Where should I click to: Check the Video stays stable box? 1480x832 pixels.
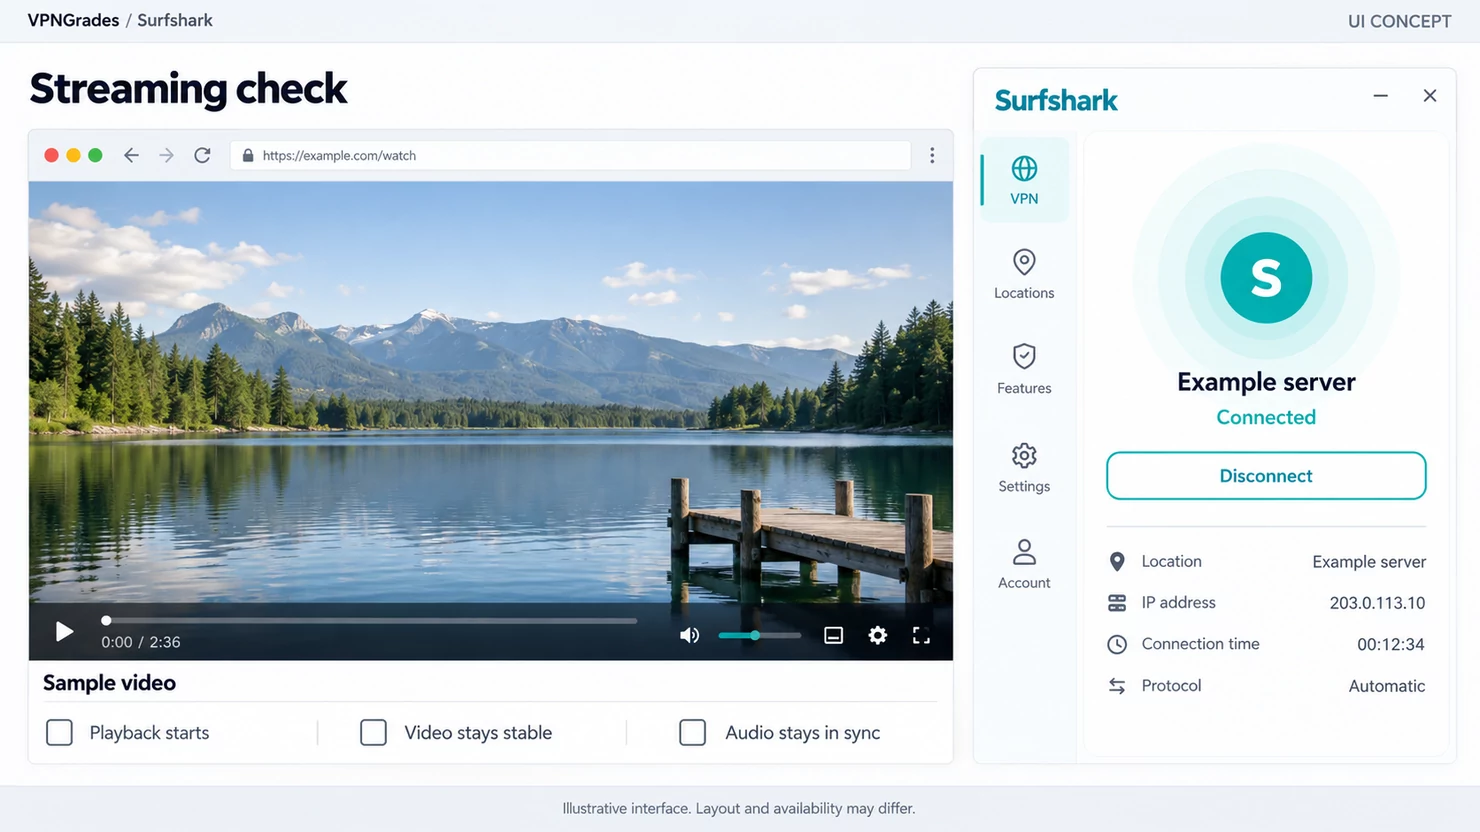coord(373,733)
